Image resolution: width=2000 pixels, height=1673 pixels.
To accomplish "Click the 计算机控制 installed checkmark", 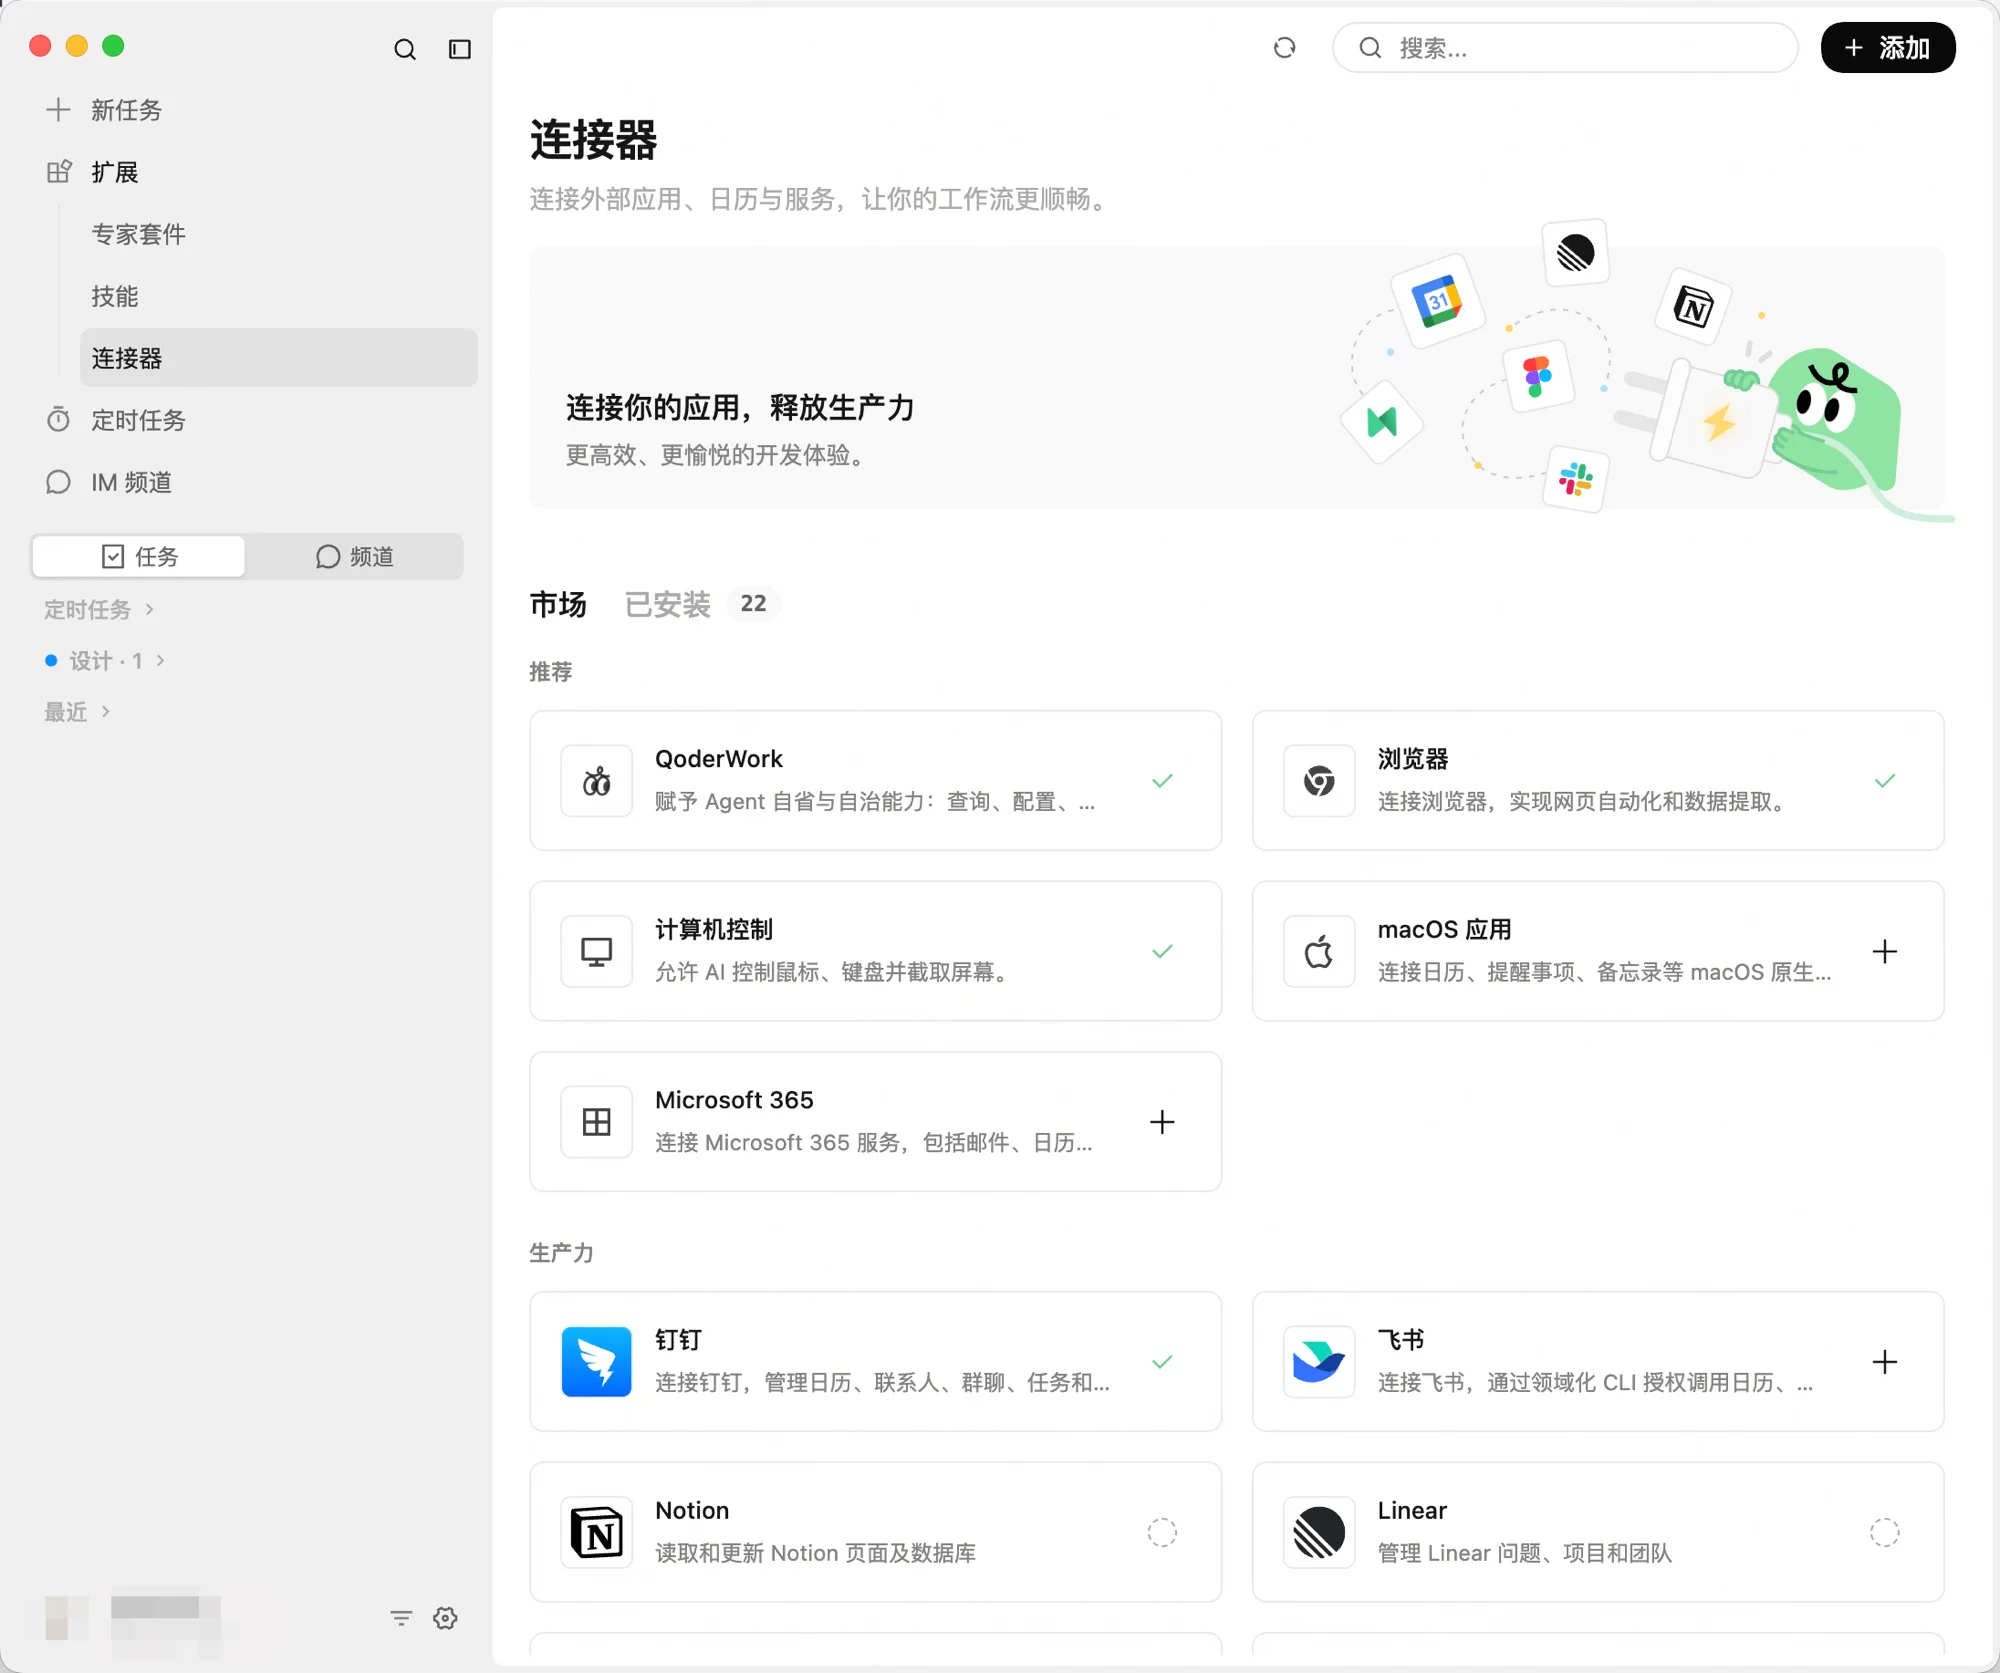I will click(x=1162, y=951).
